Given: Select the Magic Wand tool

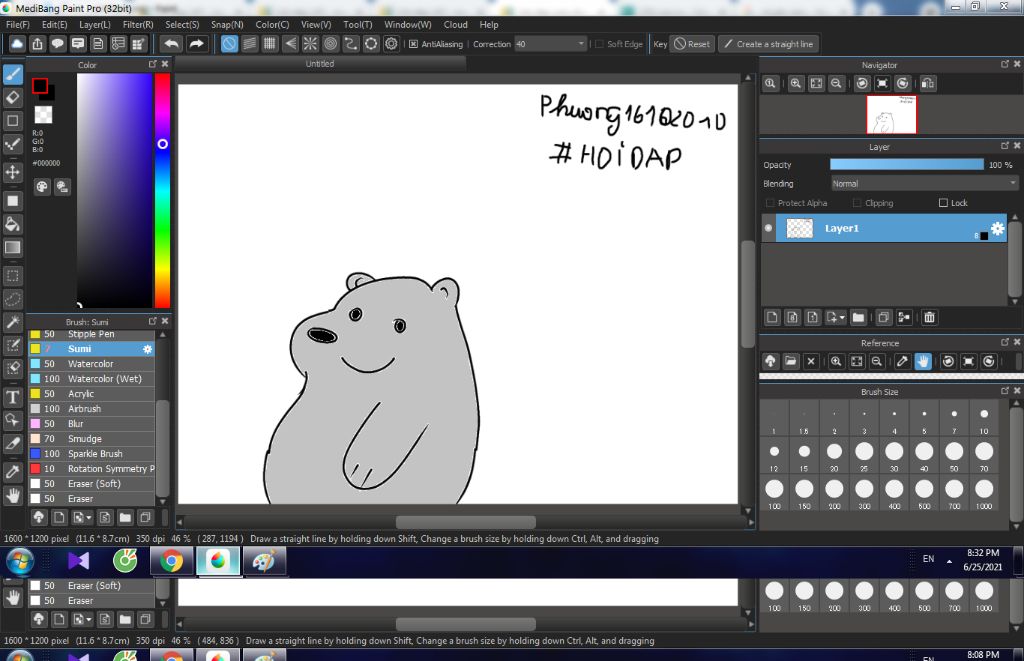Looking at the screenshot, I should point(13,322).
